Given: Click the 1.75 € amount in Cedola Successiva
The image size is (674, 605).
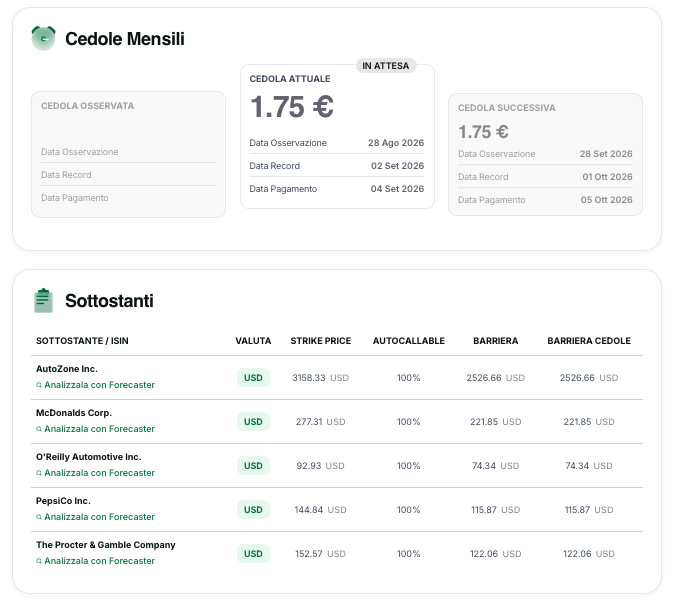Looking at the screenshot, I should (x=483, y=132).
